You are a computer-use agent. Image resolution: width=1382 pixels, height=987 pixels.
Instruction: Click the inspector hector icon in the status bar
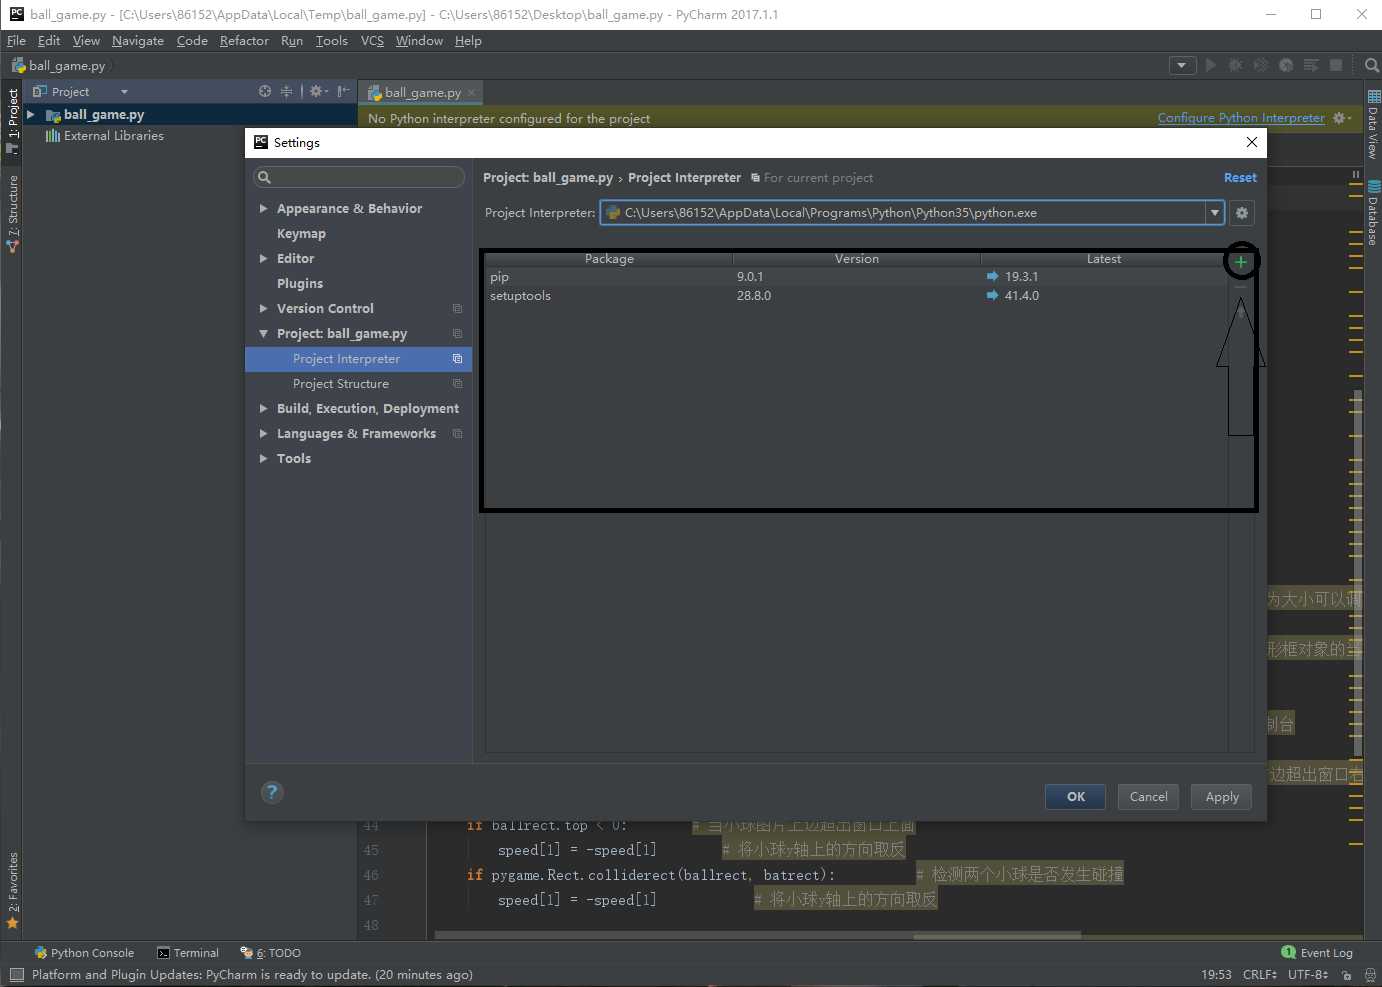tap(1370, 975)
